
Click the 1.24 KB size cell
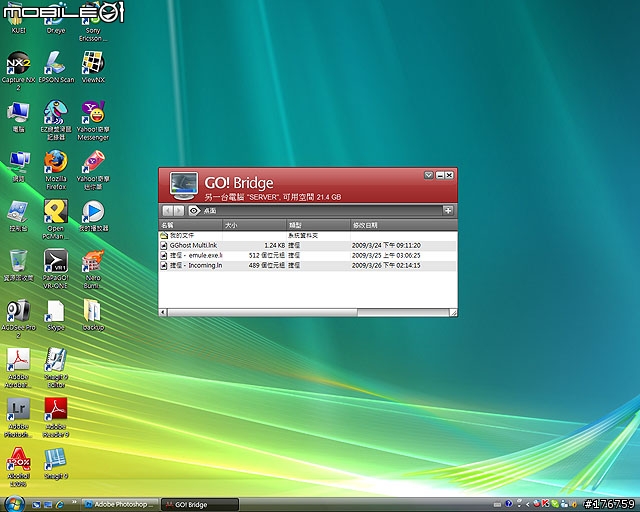coord(274,245)
